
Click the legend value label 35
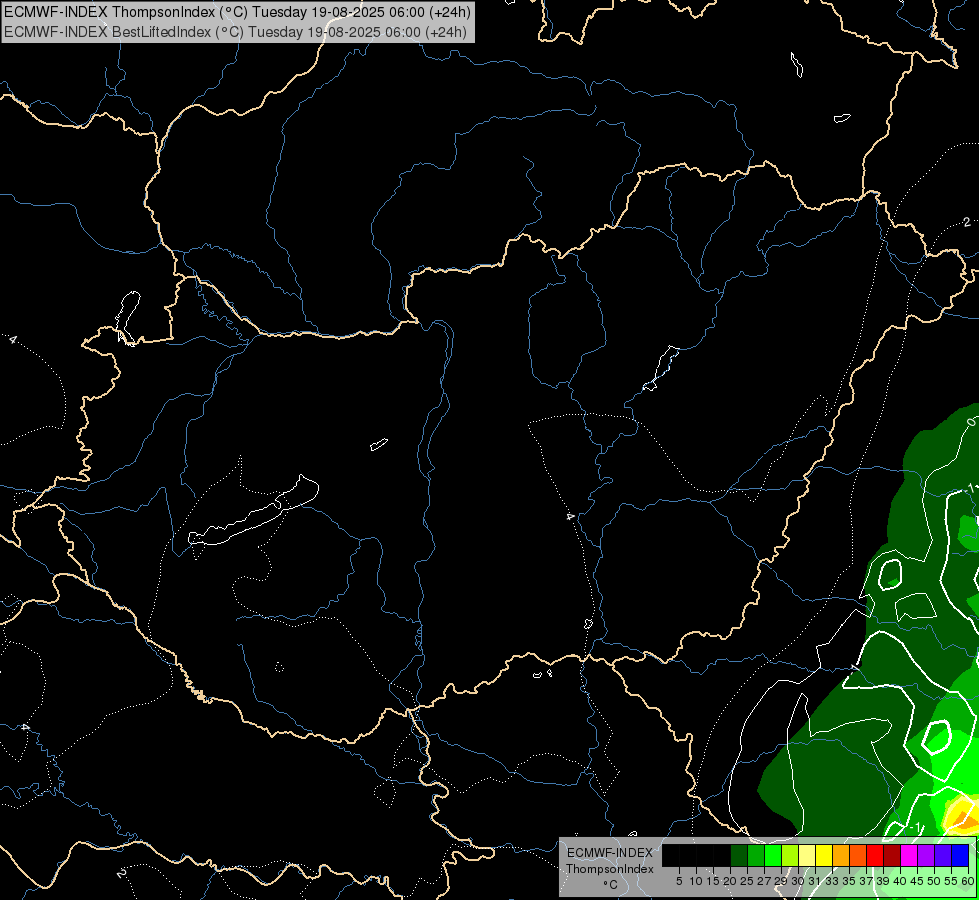tap(849, 881)
